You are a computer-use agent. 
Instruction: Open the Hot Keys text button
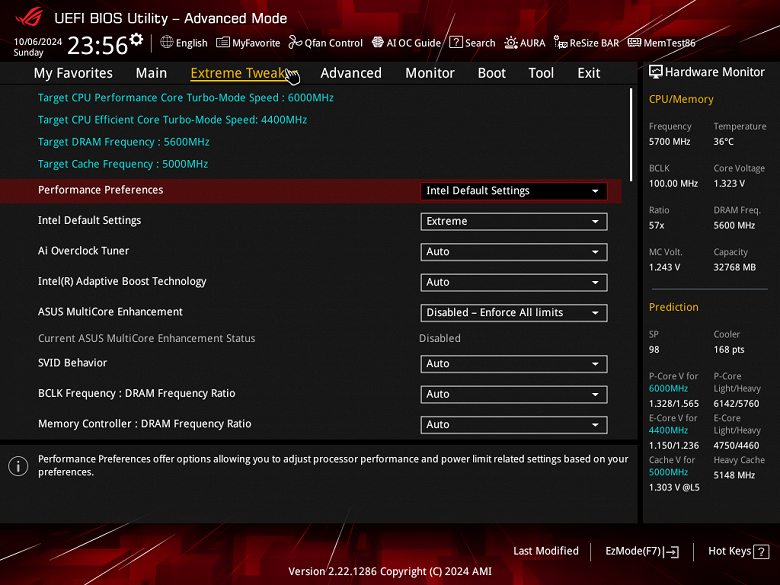tap(729, 551)
